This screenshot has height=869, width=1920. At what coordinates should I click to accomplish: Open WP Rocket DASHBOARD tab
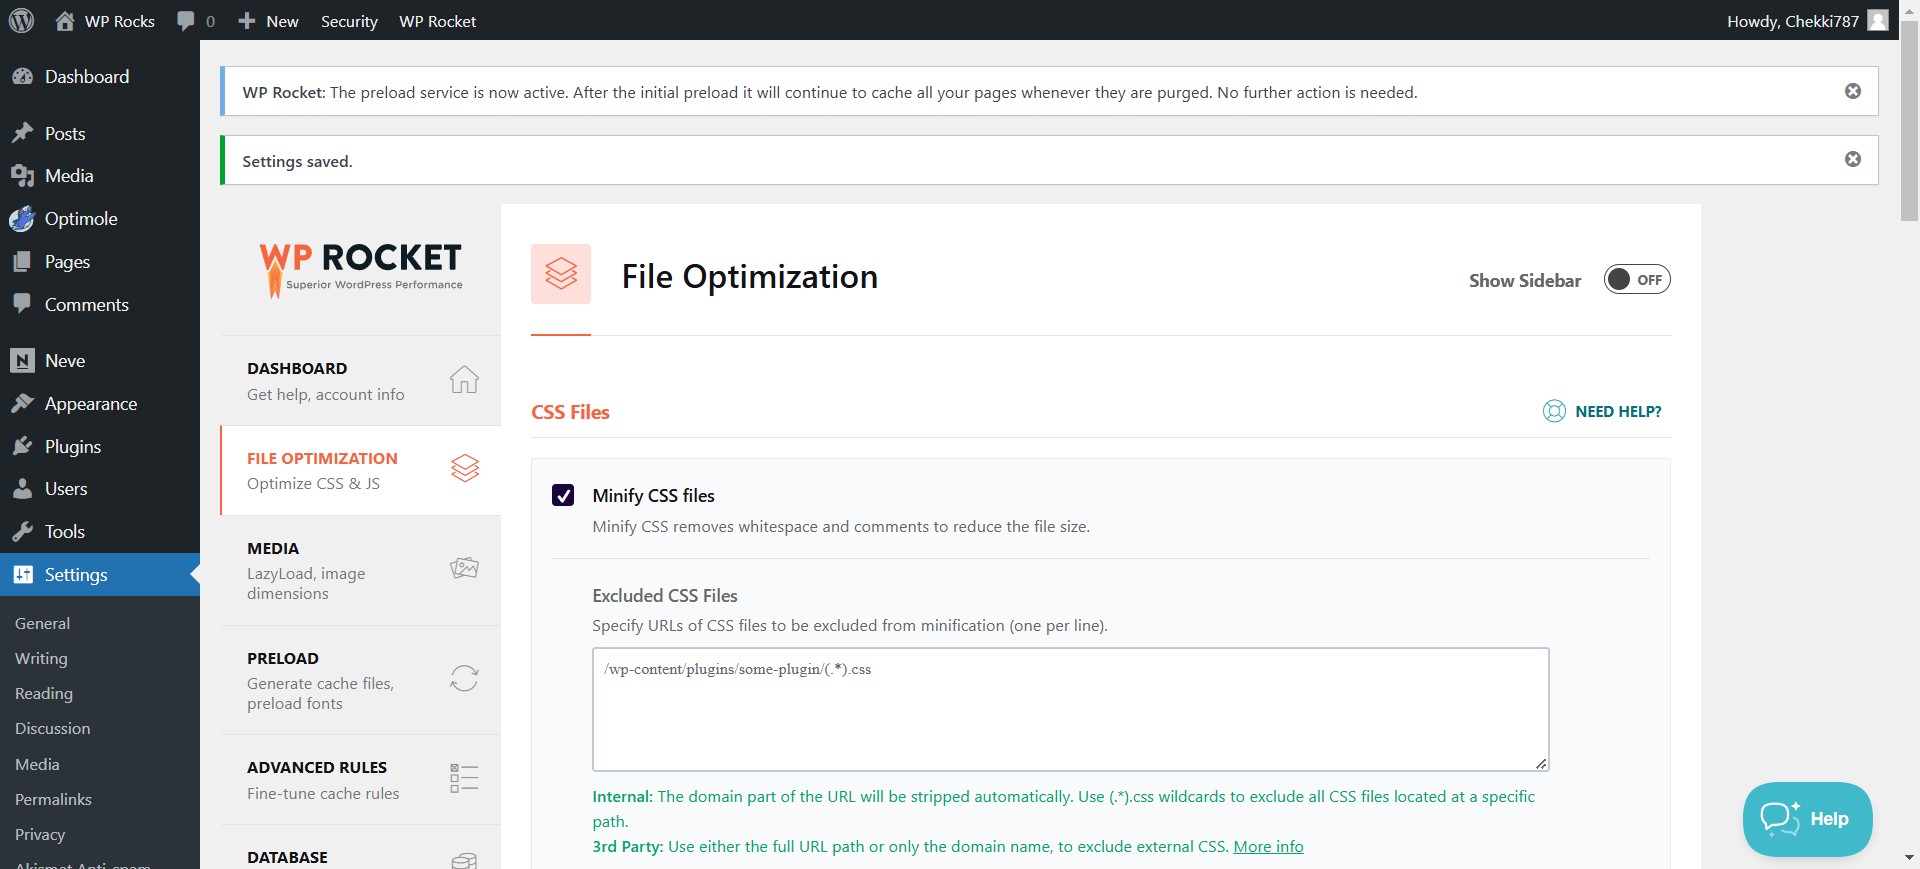click(x=361, y=381)
